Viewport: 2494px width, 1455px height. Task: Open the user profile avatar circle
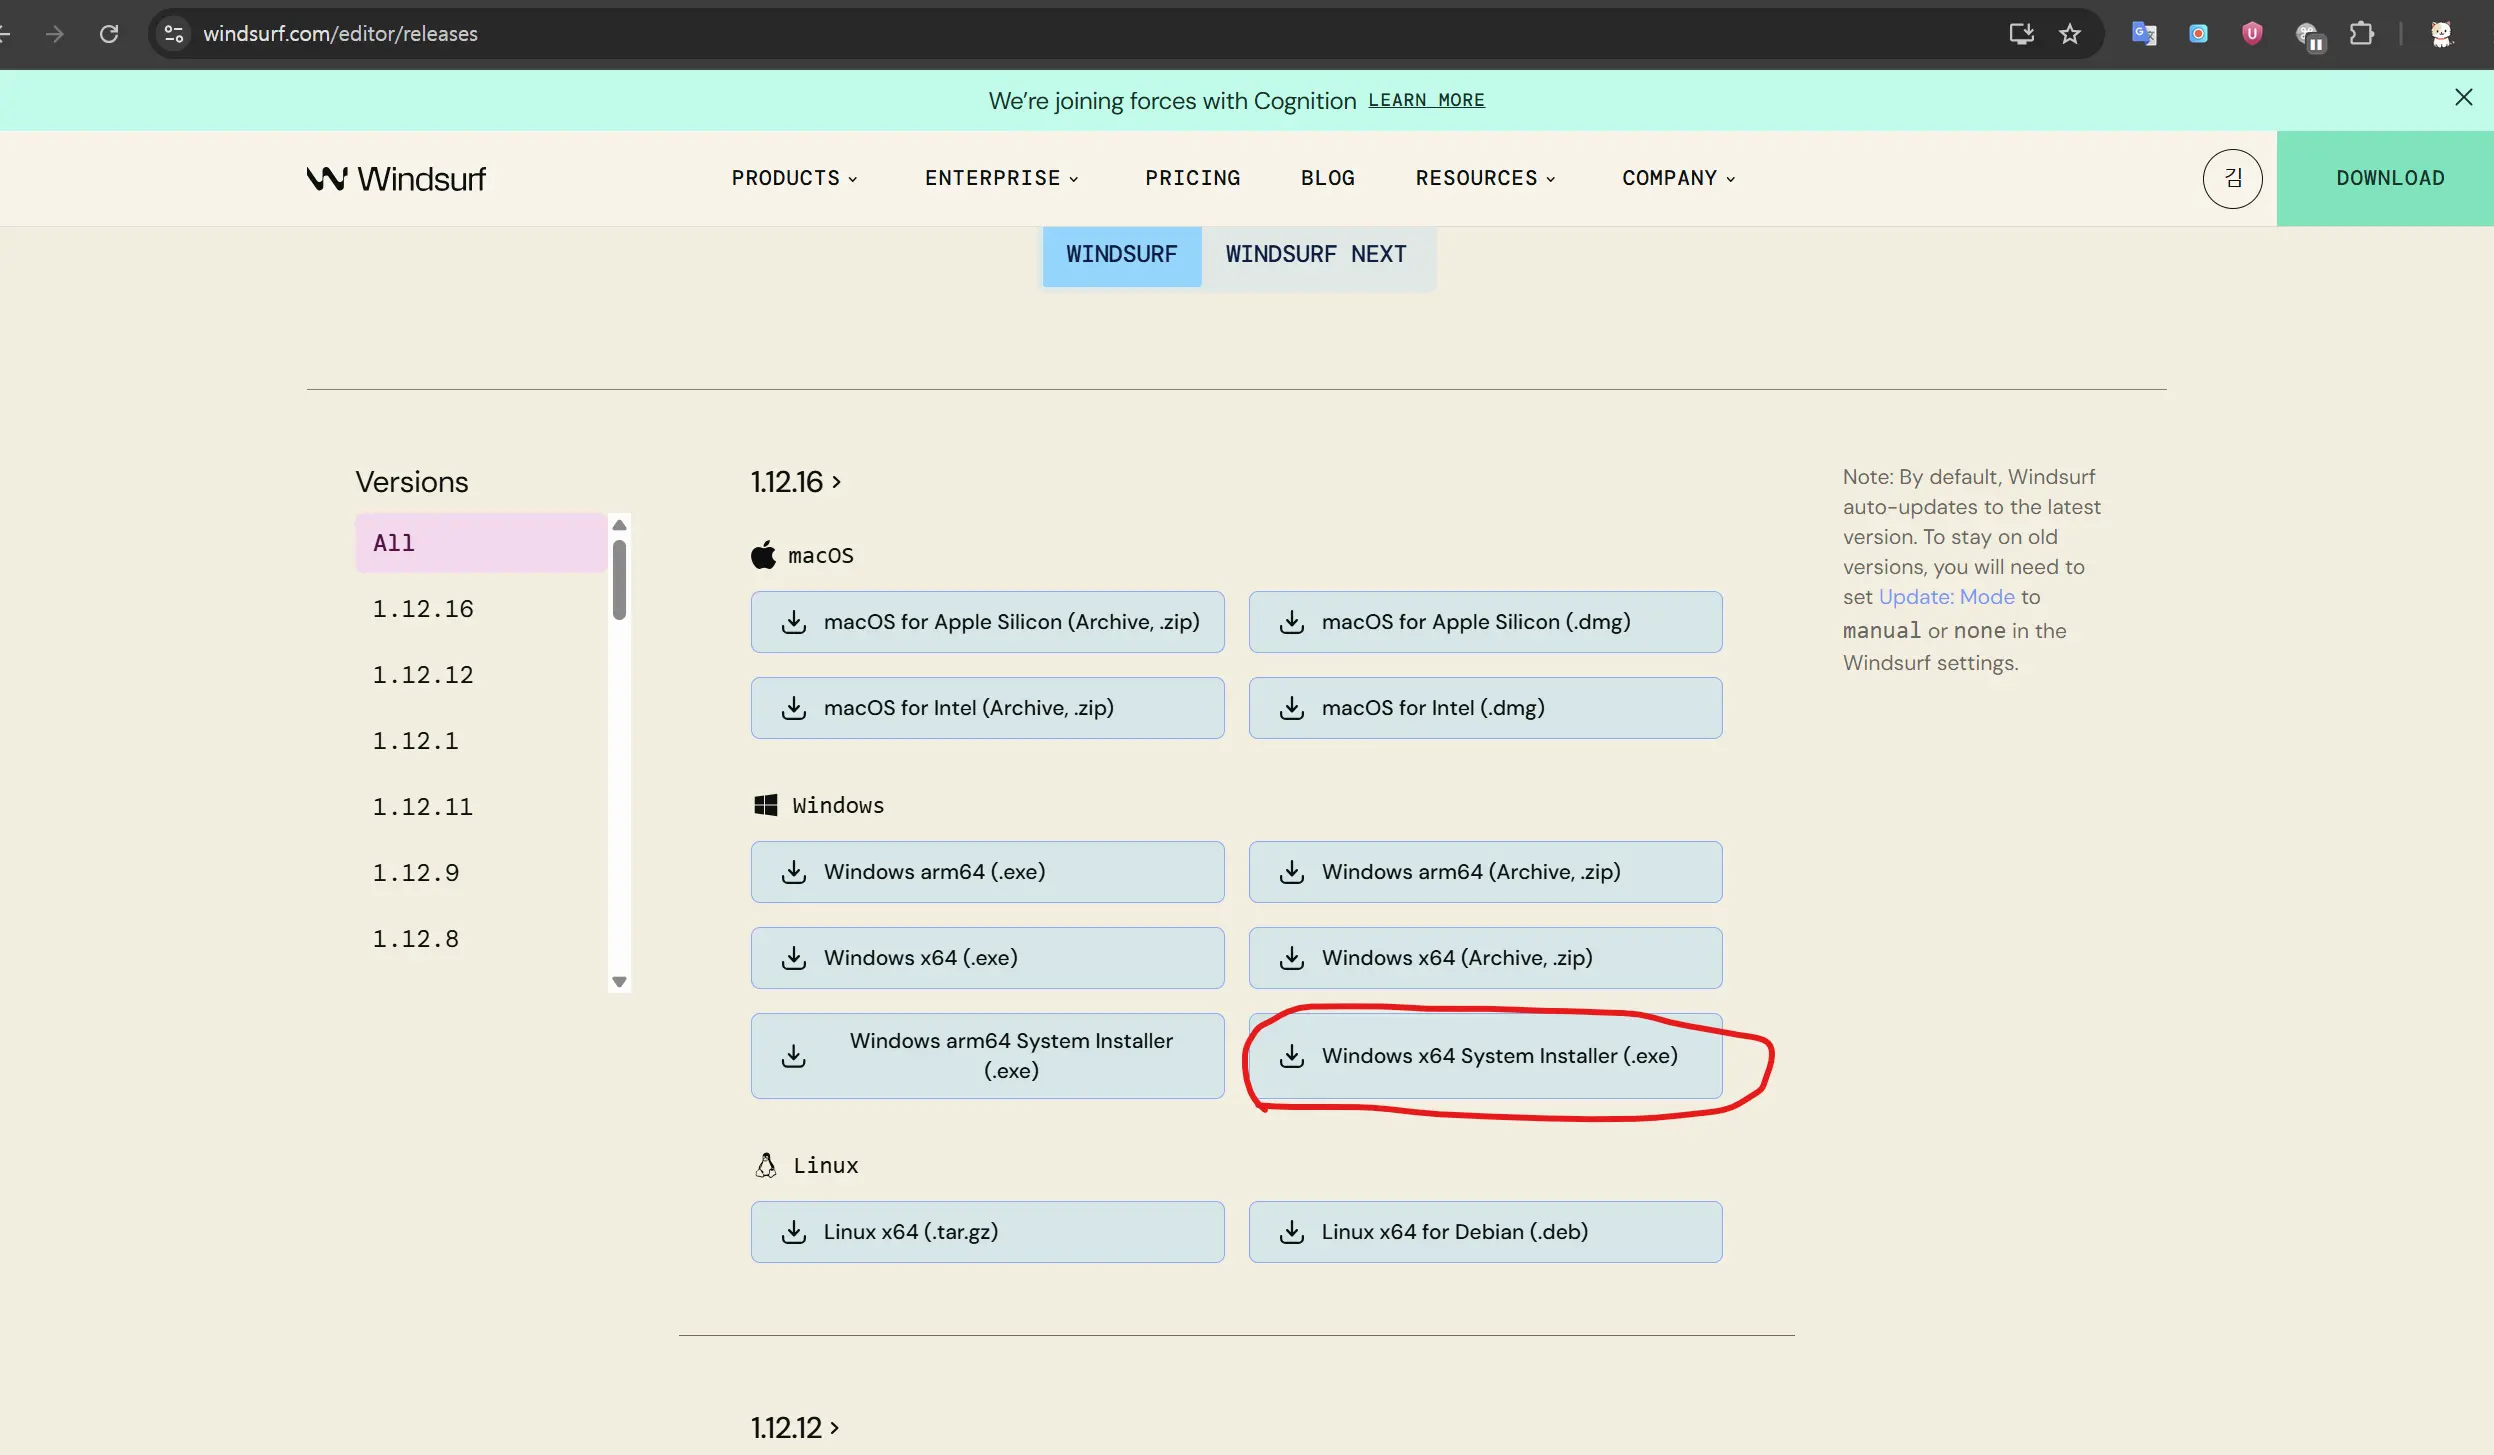(2231, 179)
